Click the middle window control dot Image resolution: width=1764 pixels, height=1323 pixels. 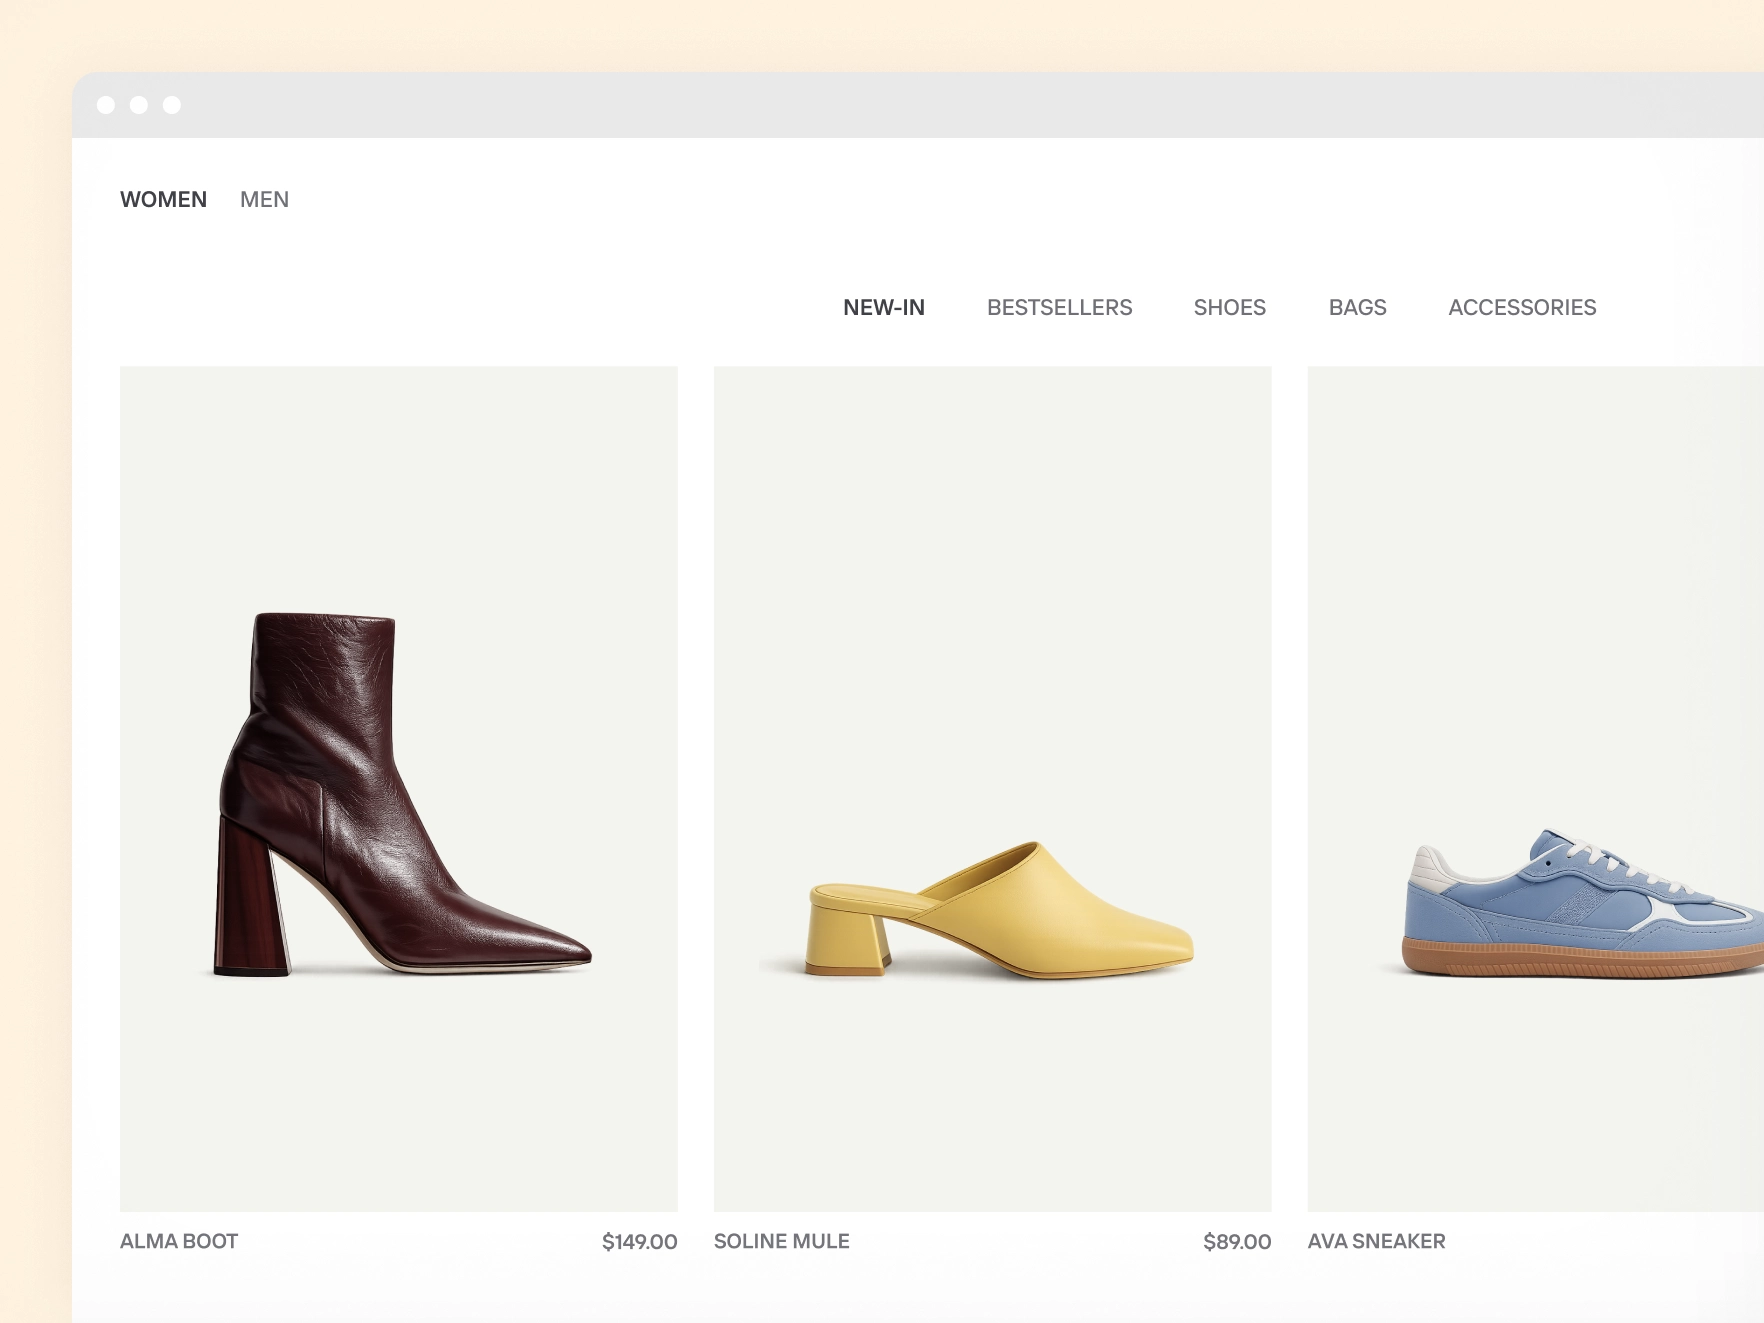pos(139,105)
